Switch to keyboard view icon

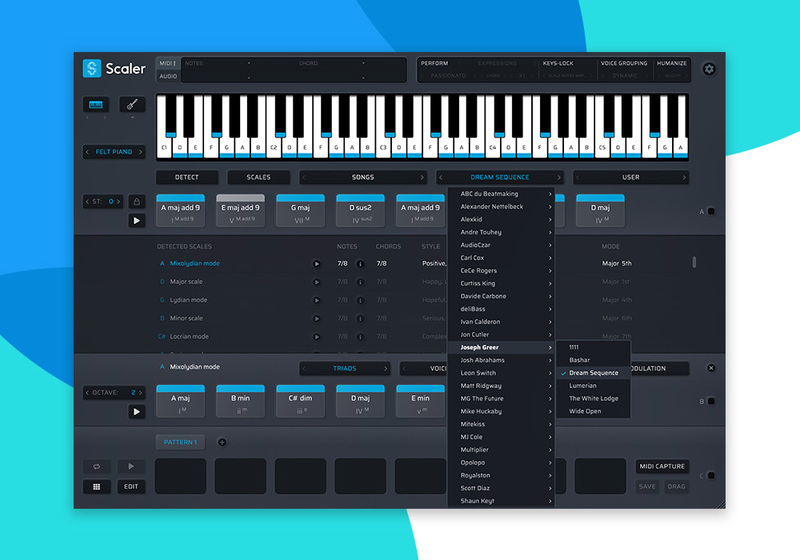[96, 105]
